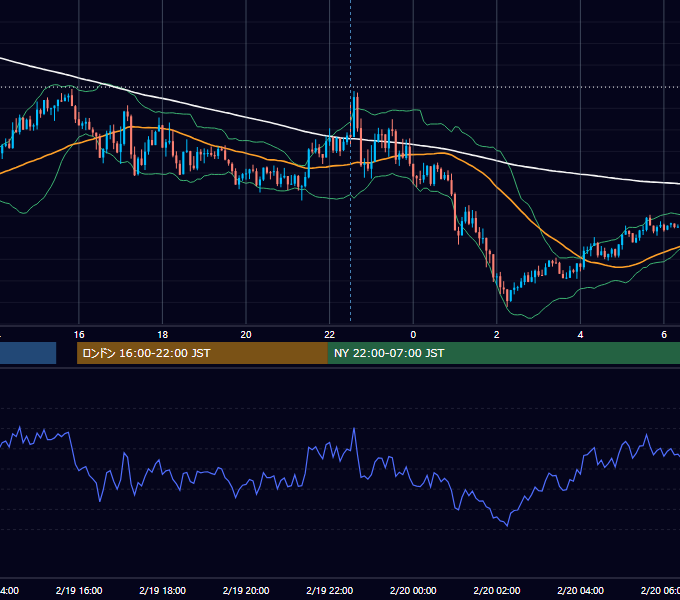Click the 2/20 02:00 date label

click(x=497, y=590)
